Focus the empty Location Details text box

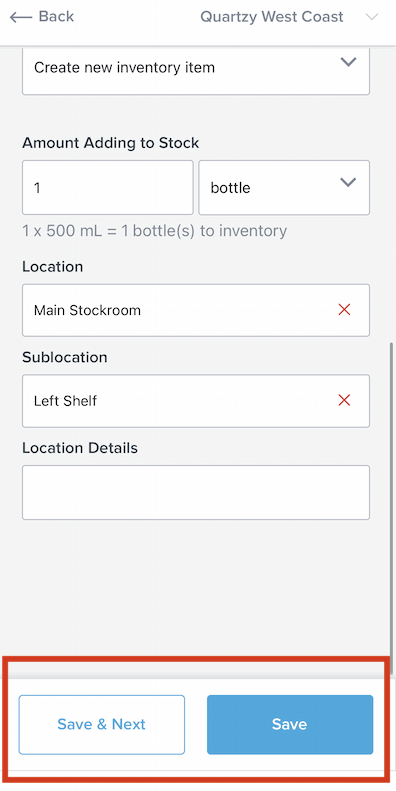point(196,492)
